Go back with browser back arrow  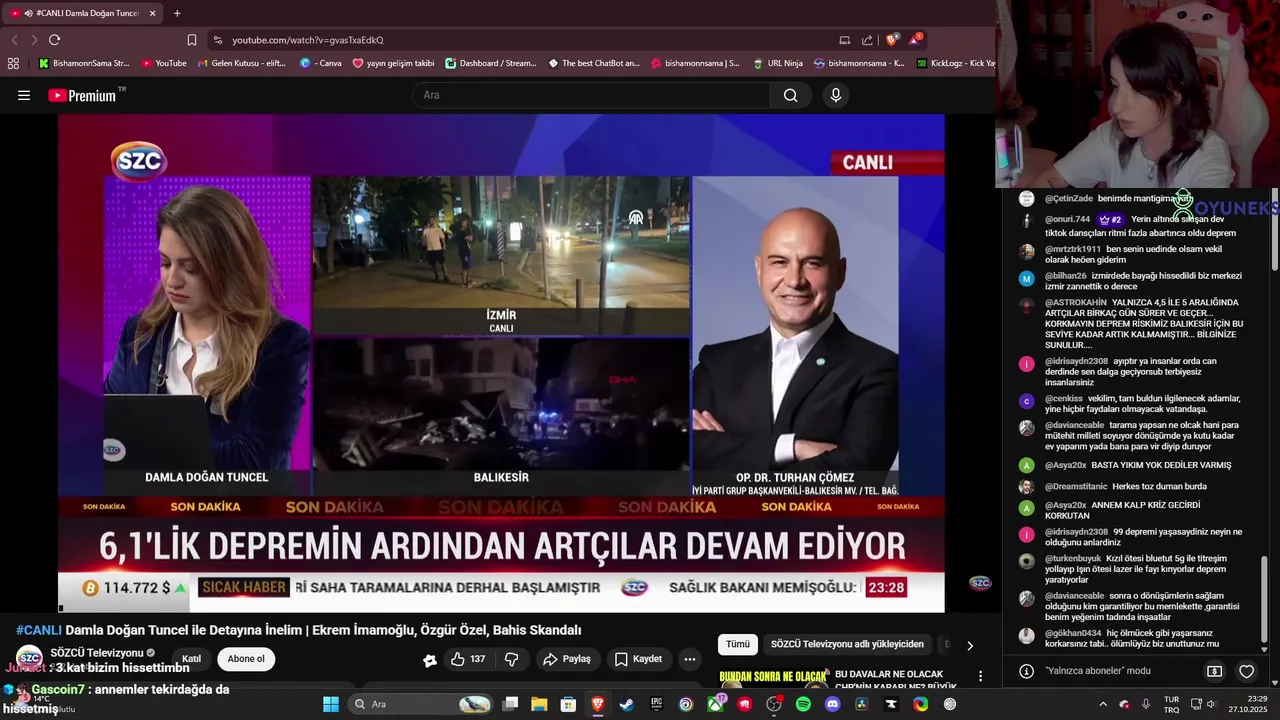click(x=14, y=40)
